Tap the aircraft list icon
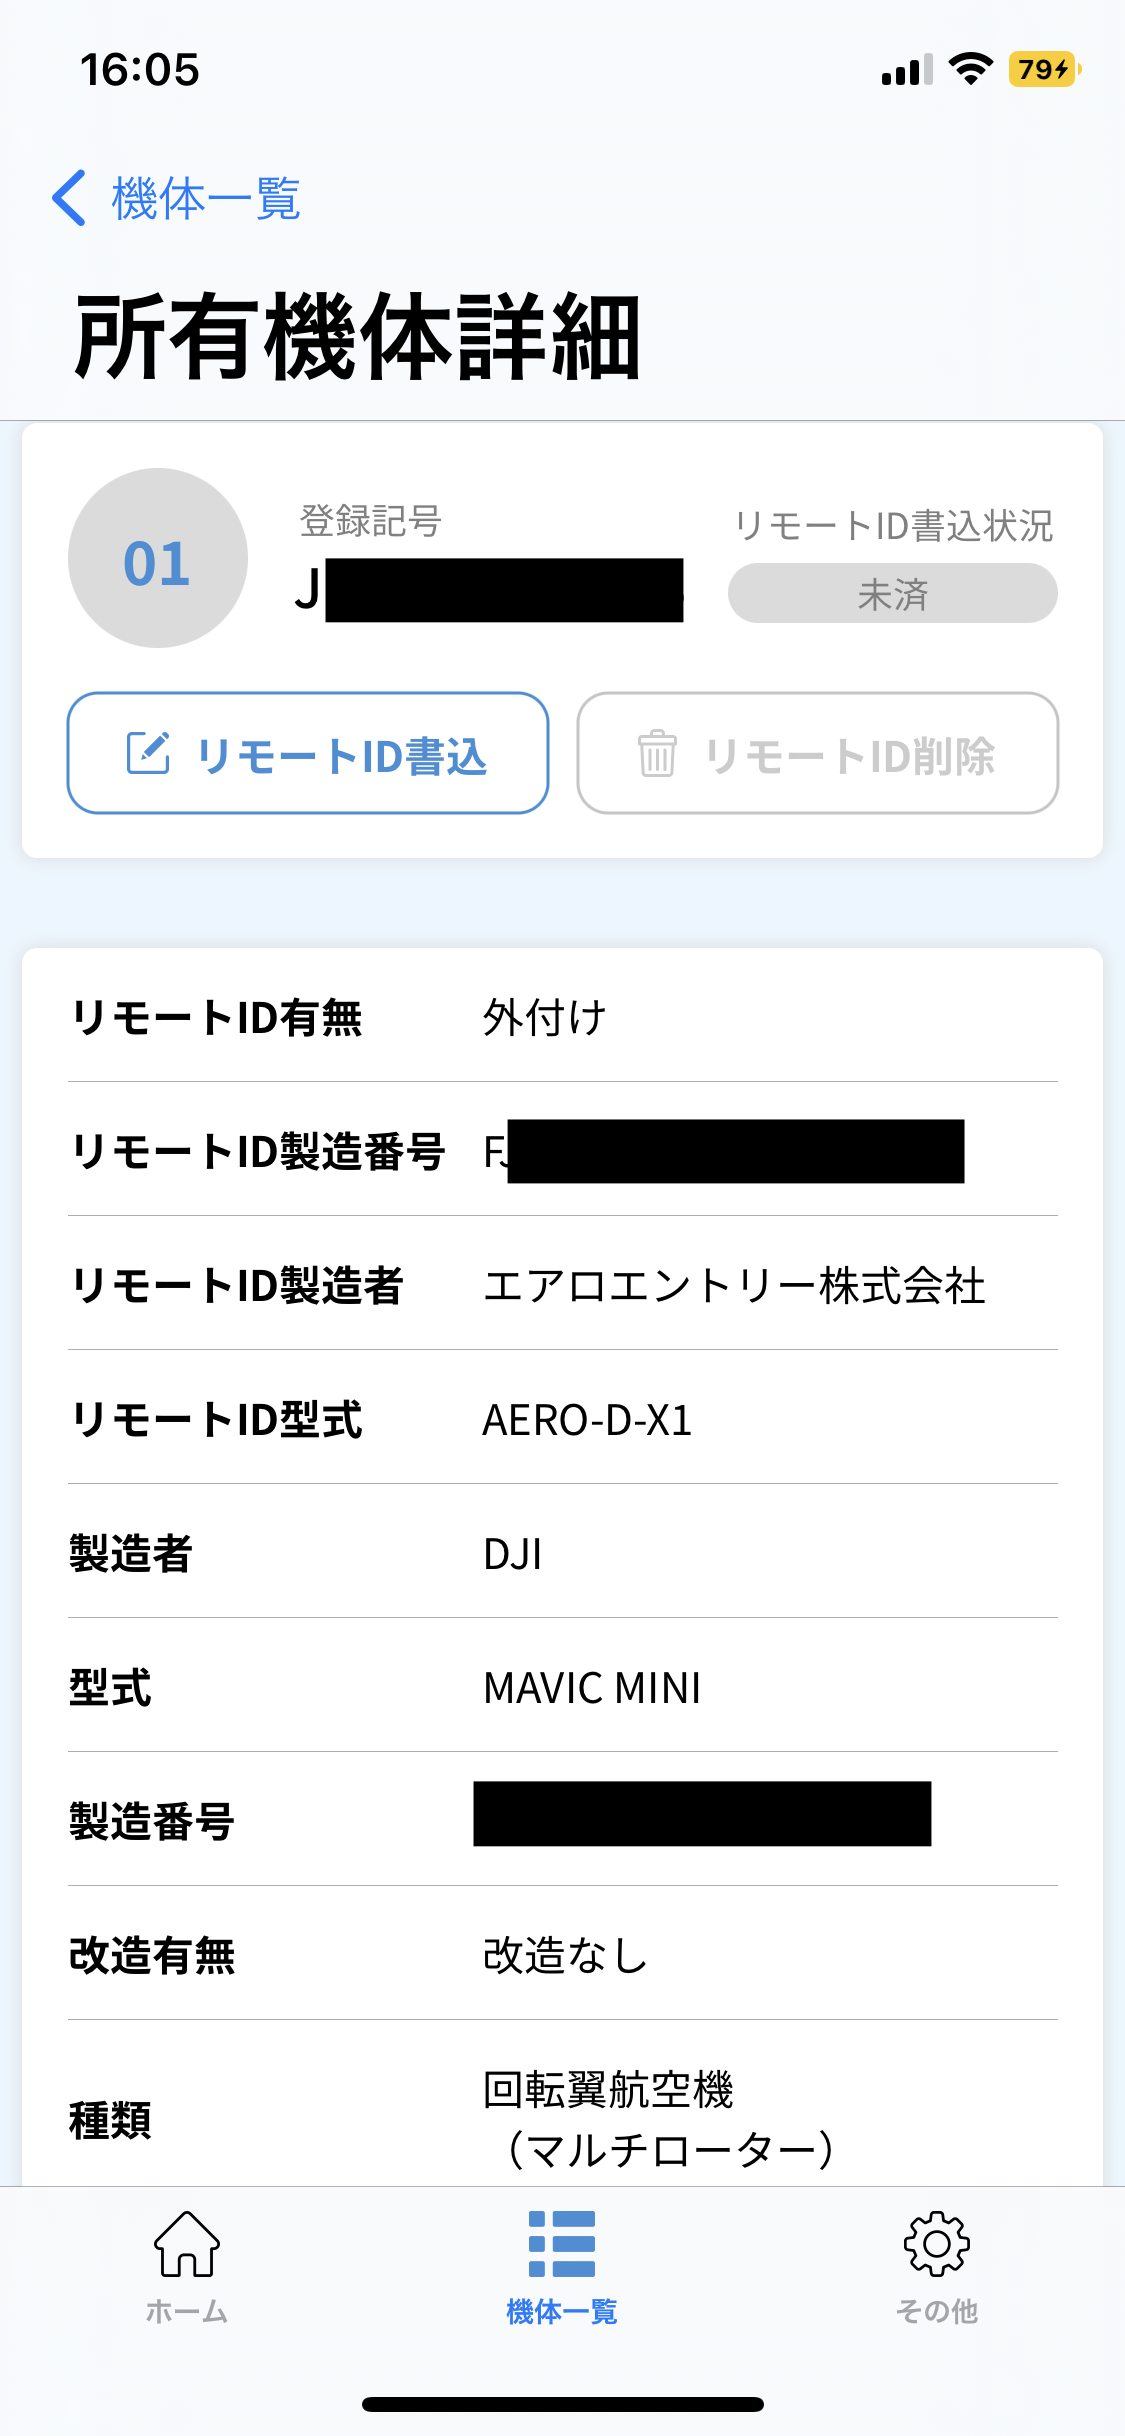 (x=562, y=2243)
